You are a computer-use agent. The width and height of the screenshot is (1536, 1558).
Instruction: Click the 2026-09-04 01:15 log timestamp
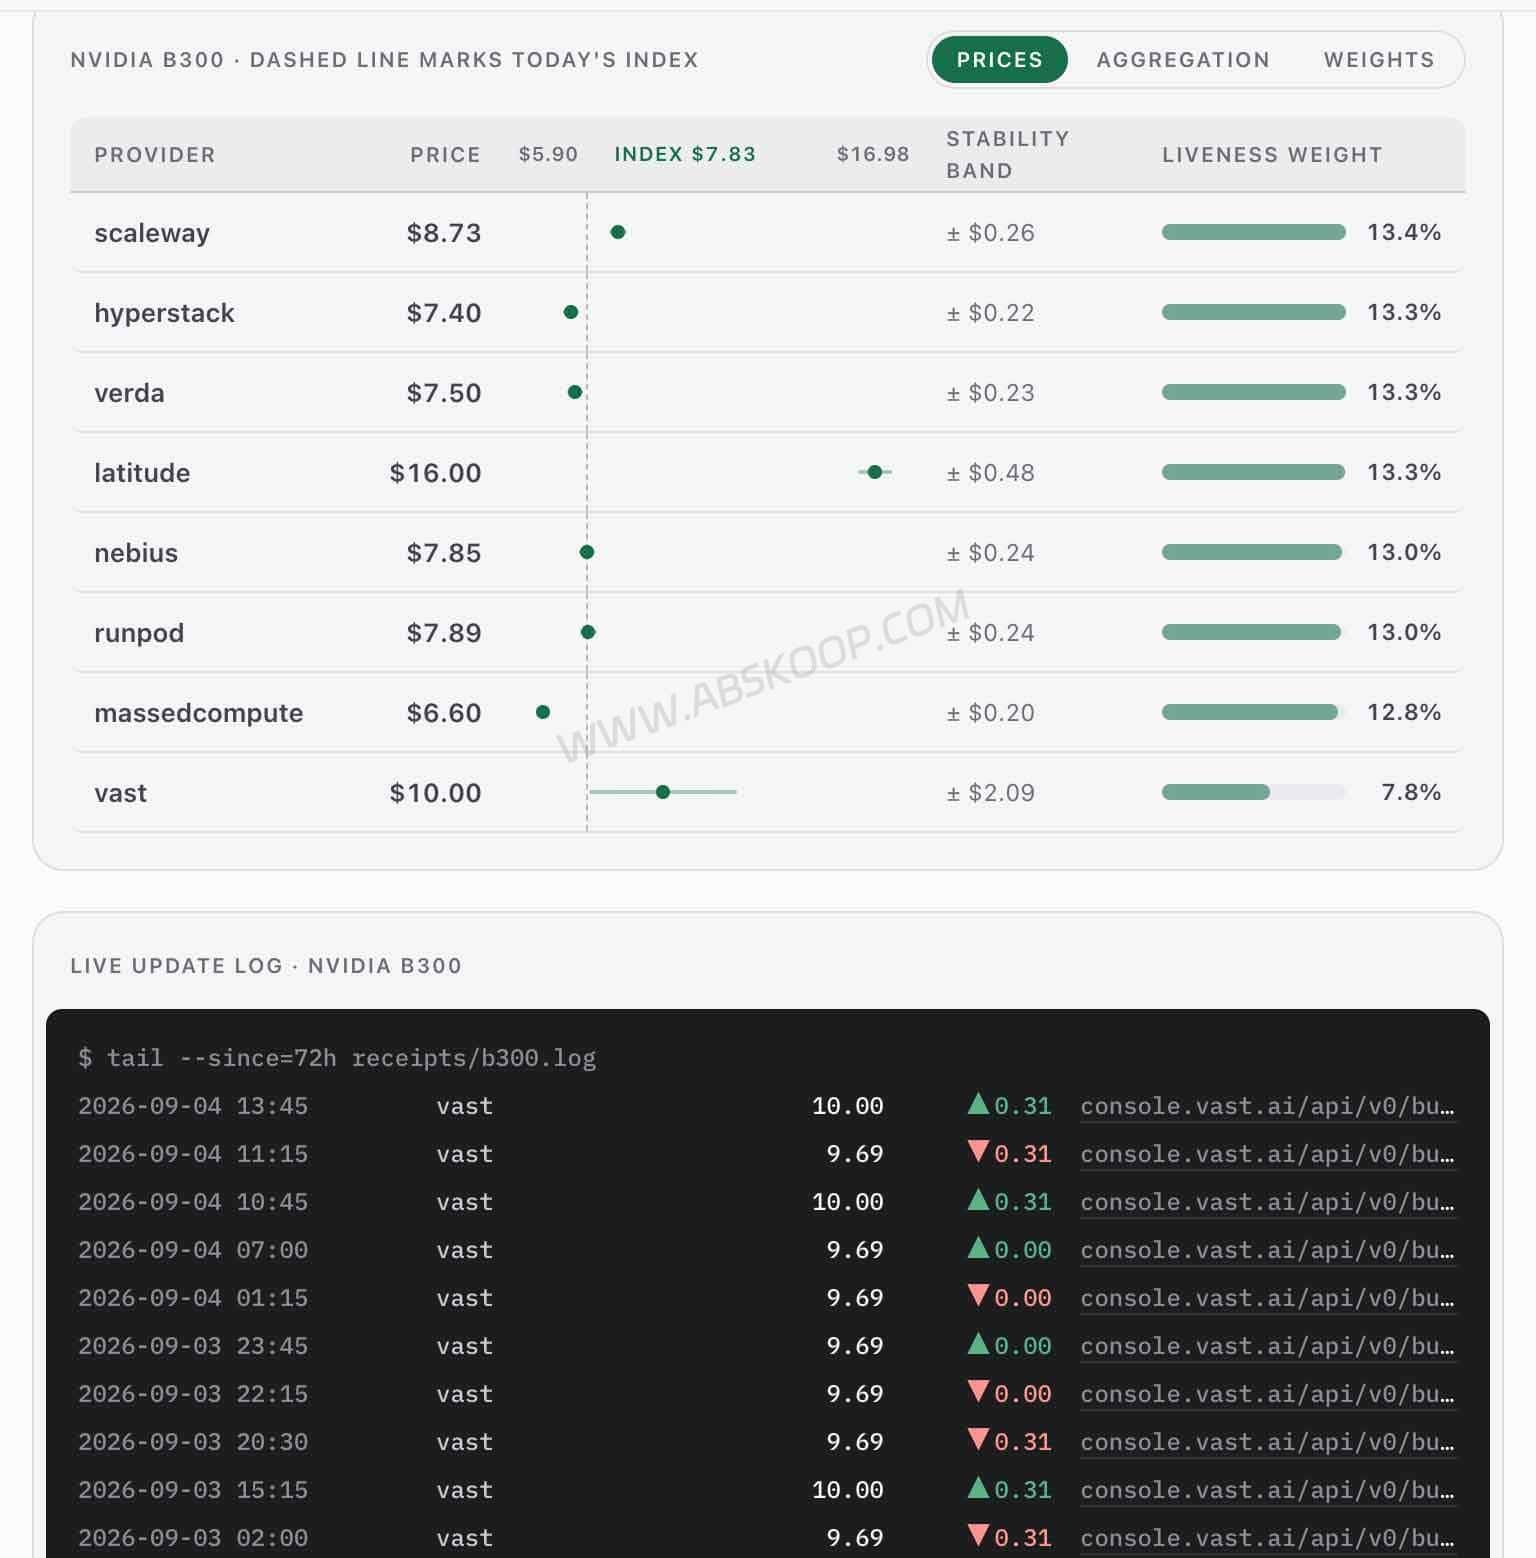click(193, 1298)
